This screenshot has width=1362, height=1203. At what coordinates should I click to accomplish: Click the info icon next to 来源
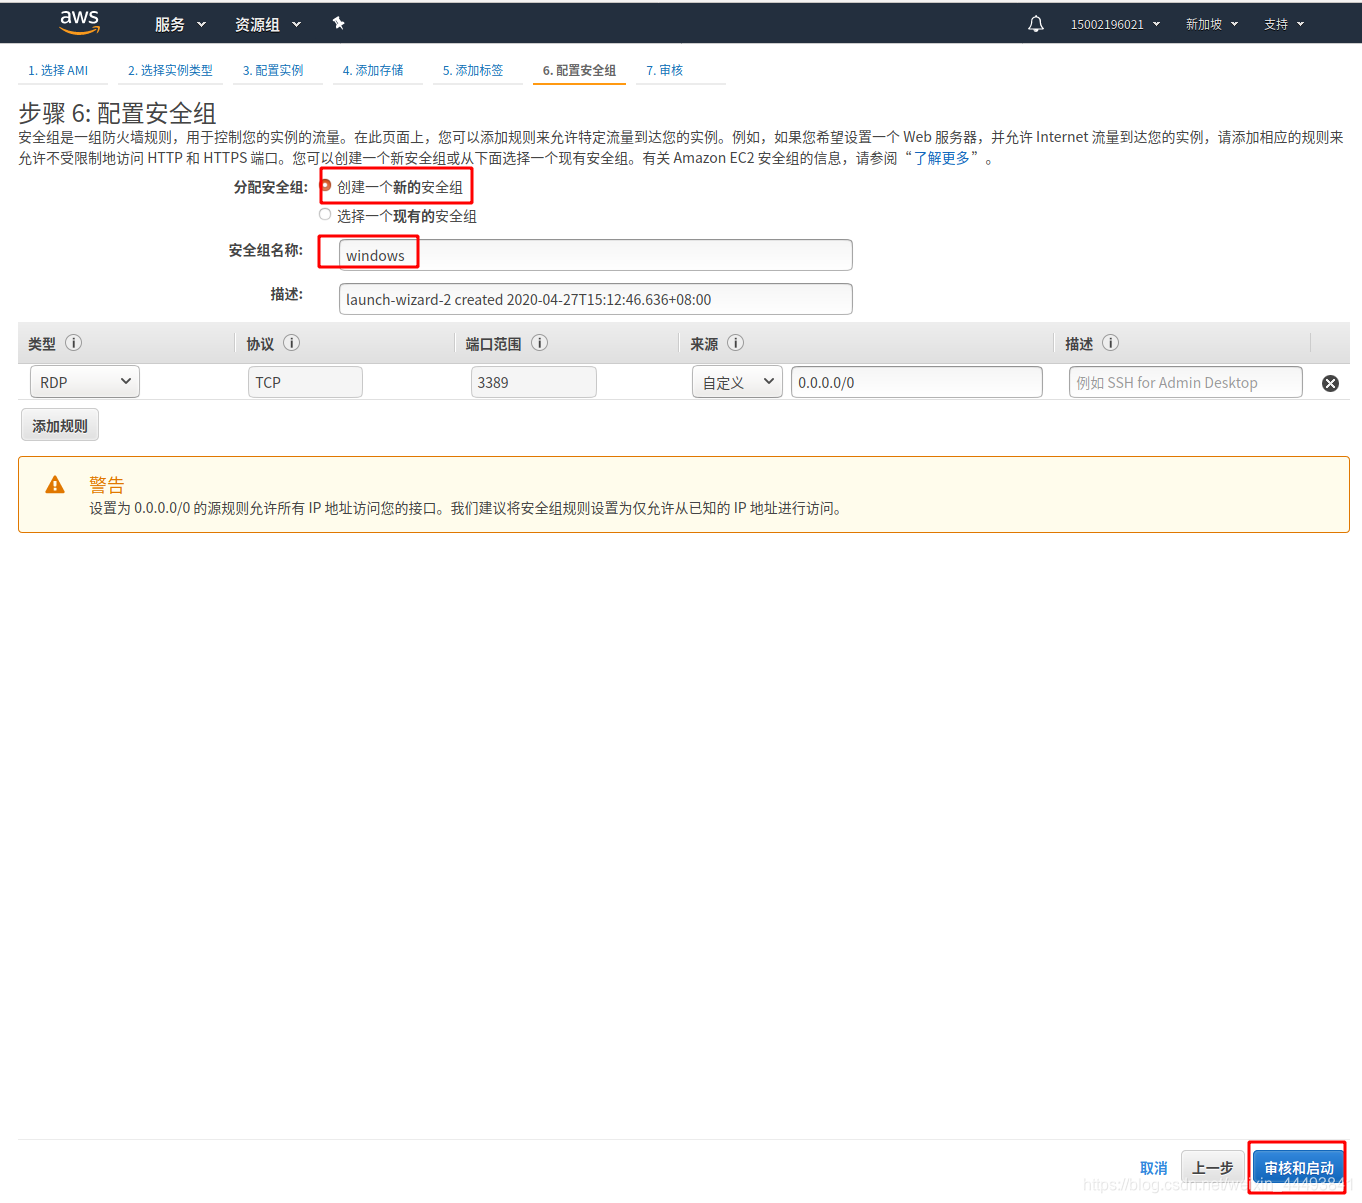tap(736, 343)
